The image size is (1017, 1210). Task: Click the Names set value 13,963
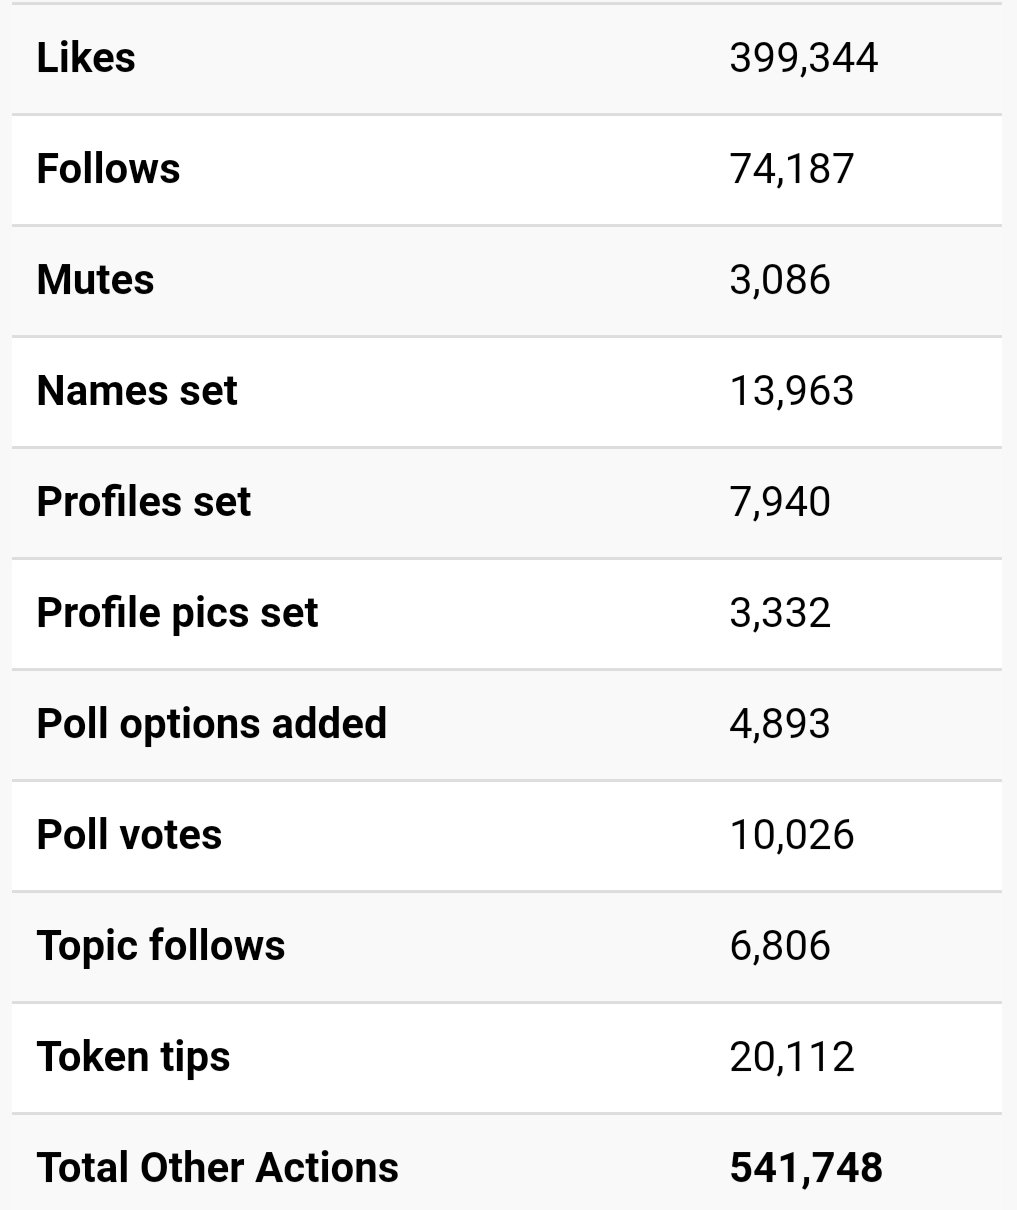click(x=792, y=391)
